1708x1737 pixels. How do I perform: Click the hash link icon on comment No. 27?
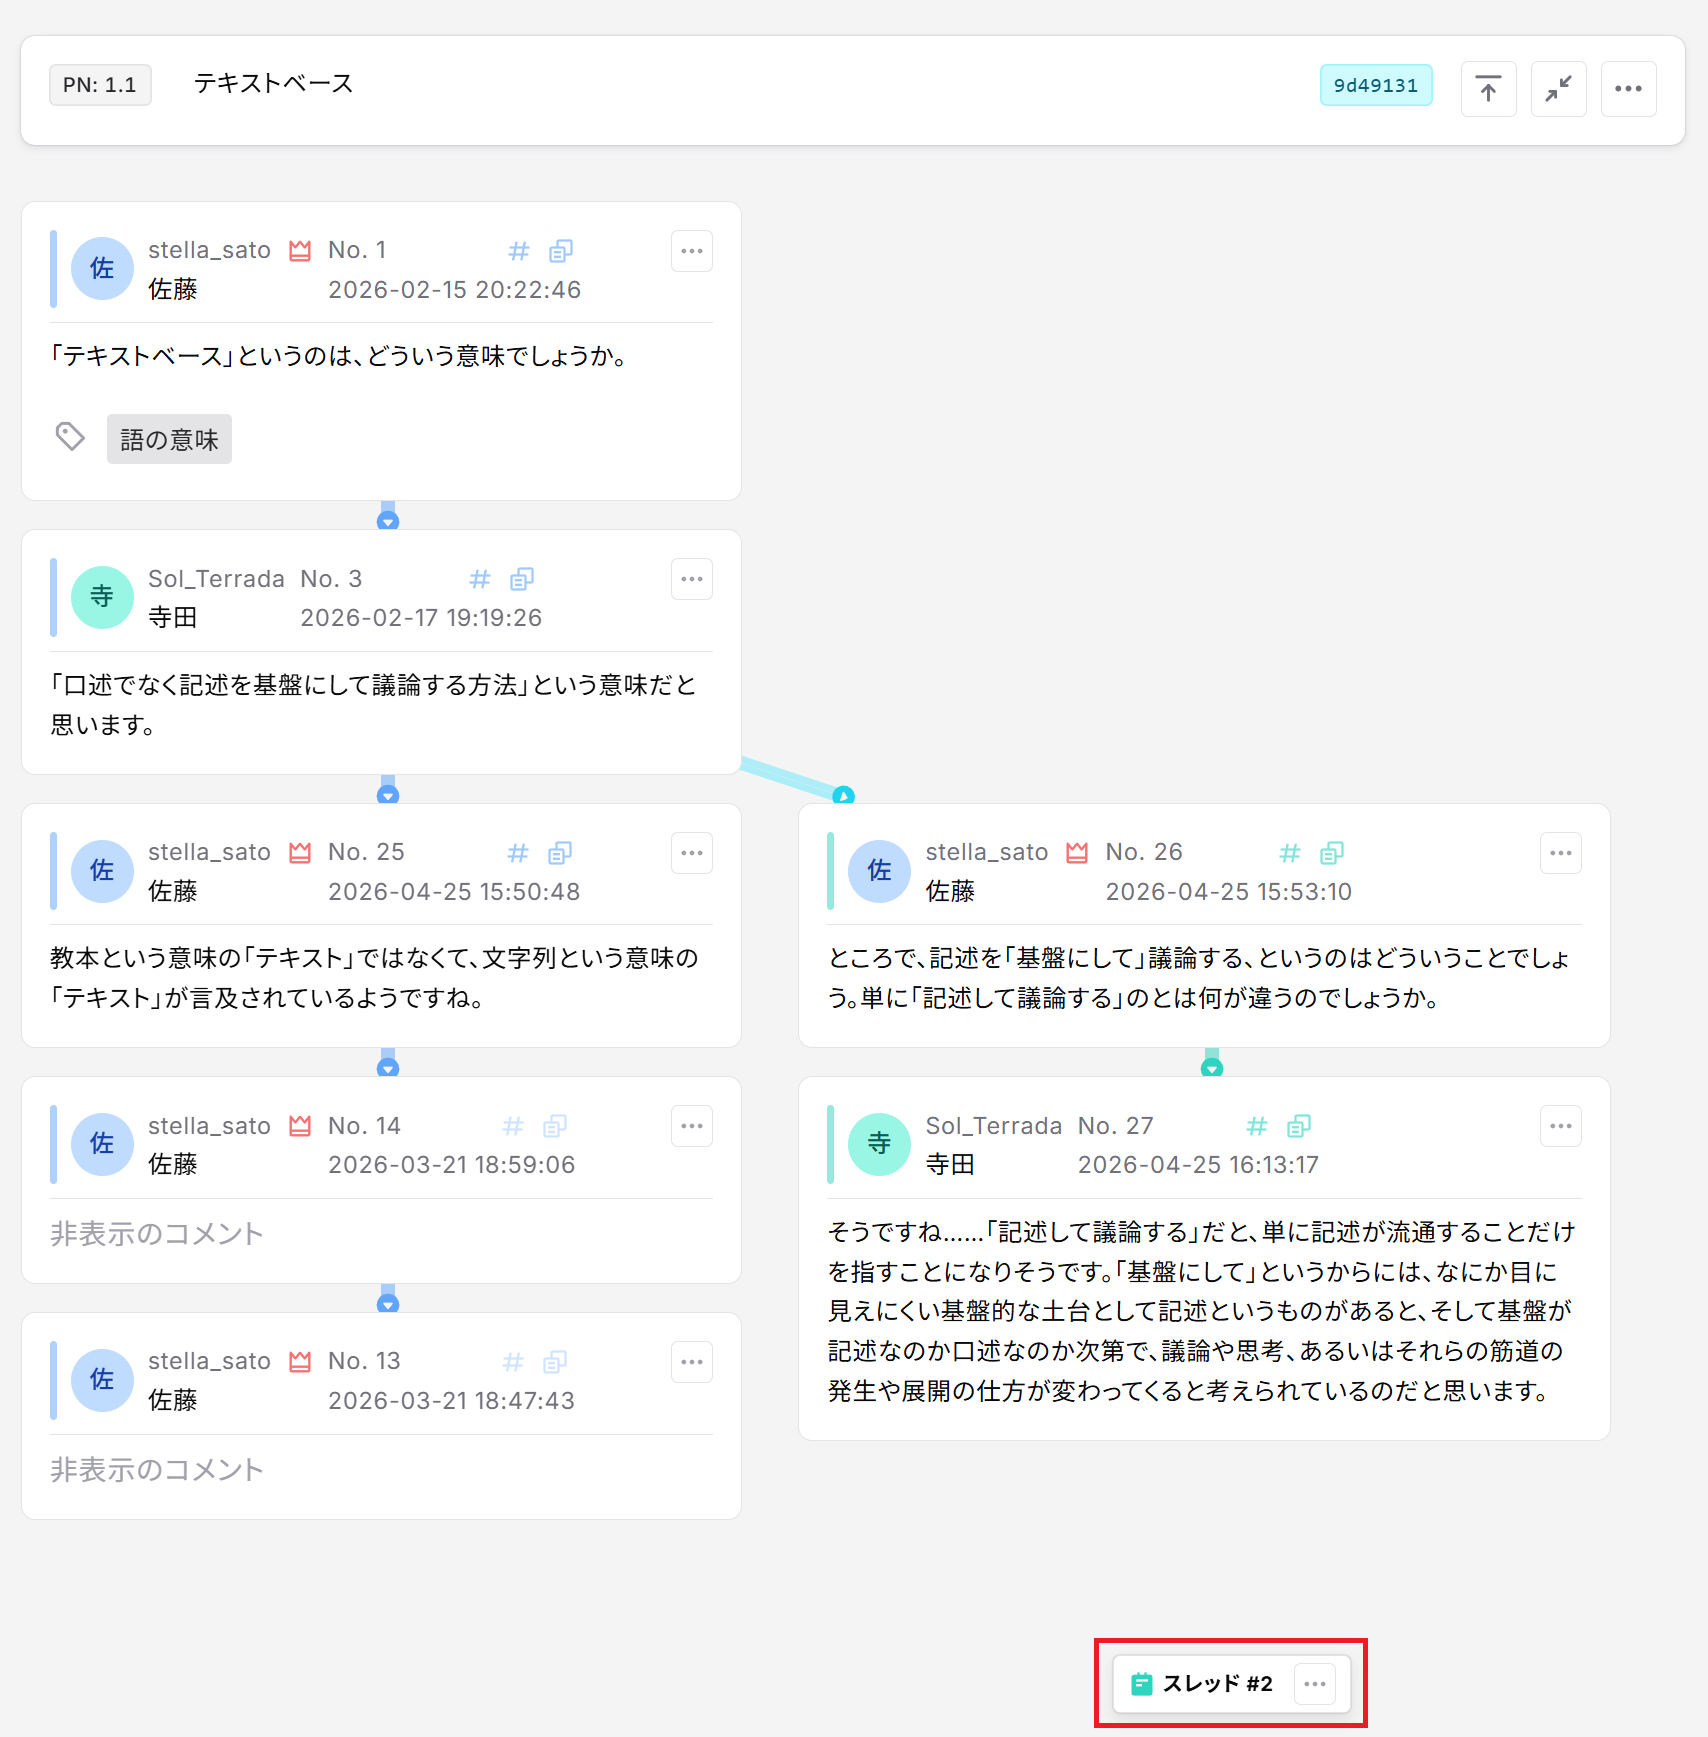coord(1257,1126)
